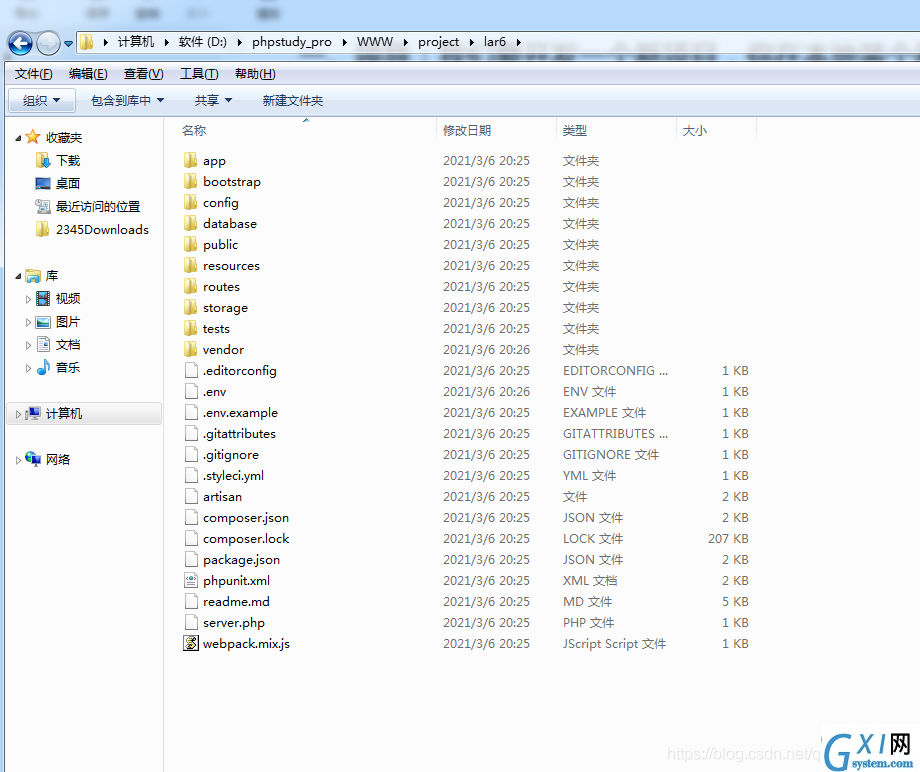Click the 2345Downloads folder icon

tap(42, 229)
